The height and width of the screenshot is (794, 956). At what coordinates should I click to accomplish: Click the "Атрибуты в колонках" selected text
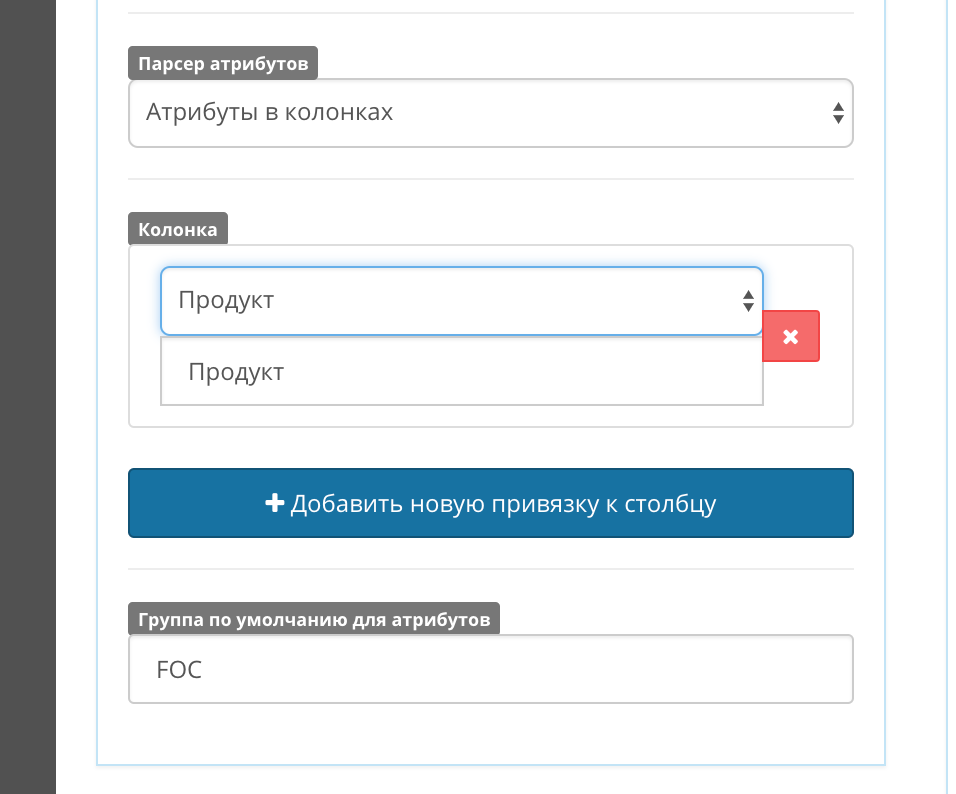point(269,112)
